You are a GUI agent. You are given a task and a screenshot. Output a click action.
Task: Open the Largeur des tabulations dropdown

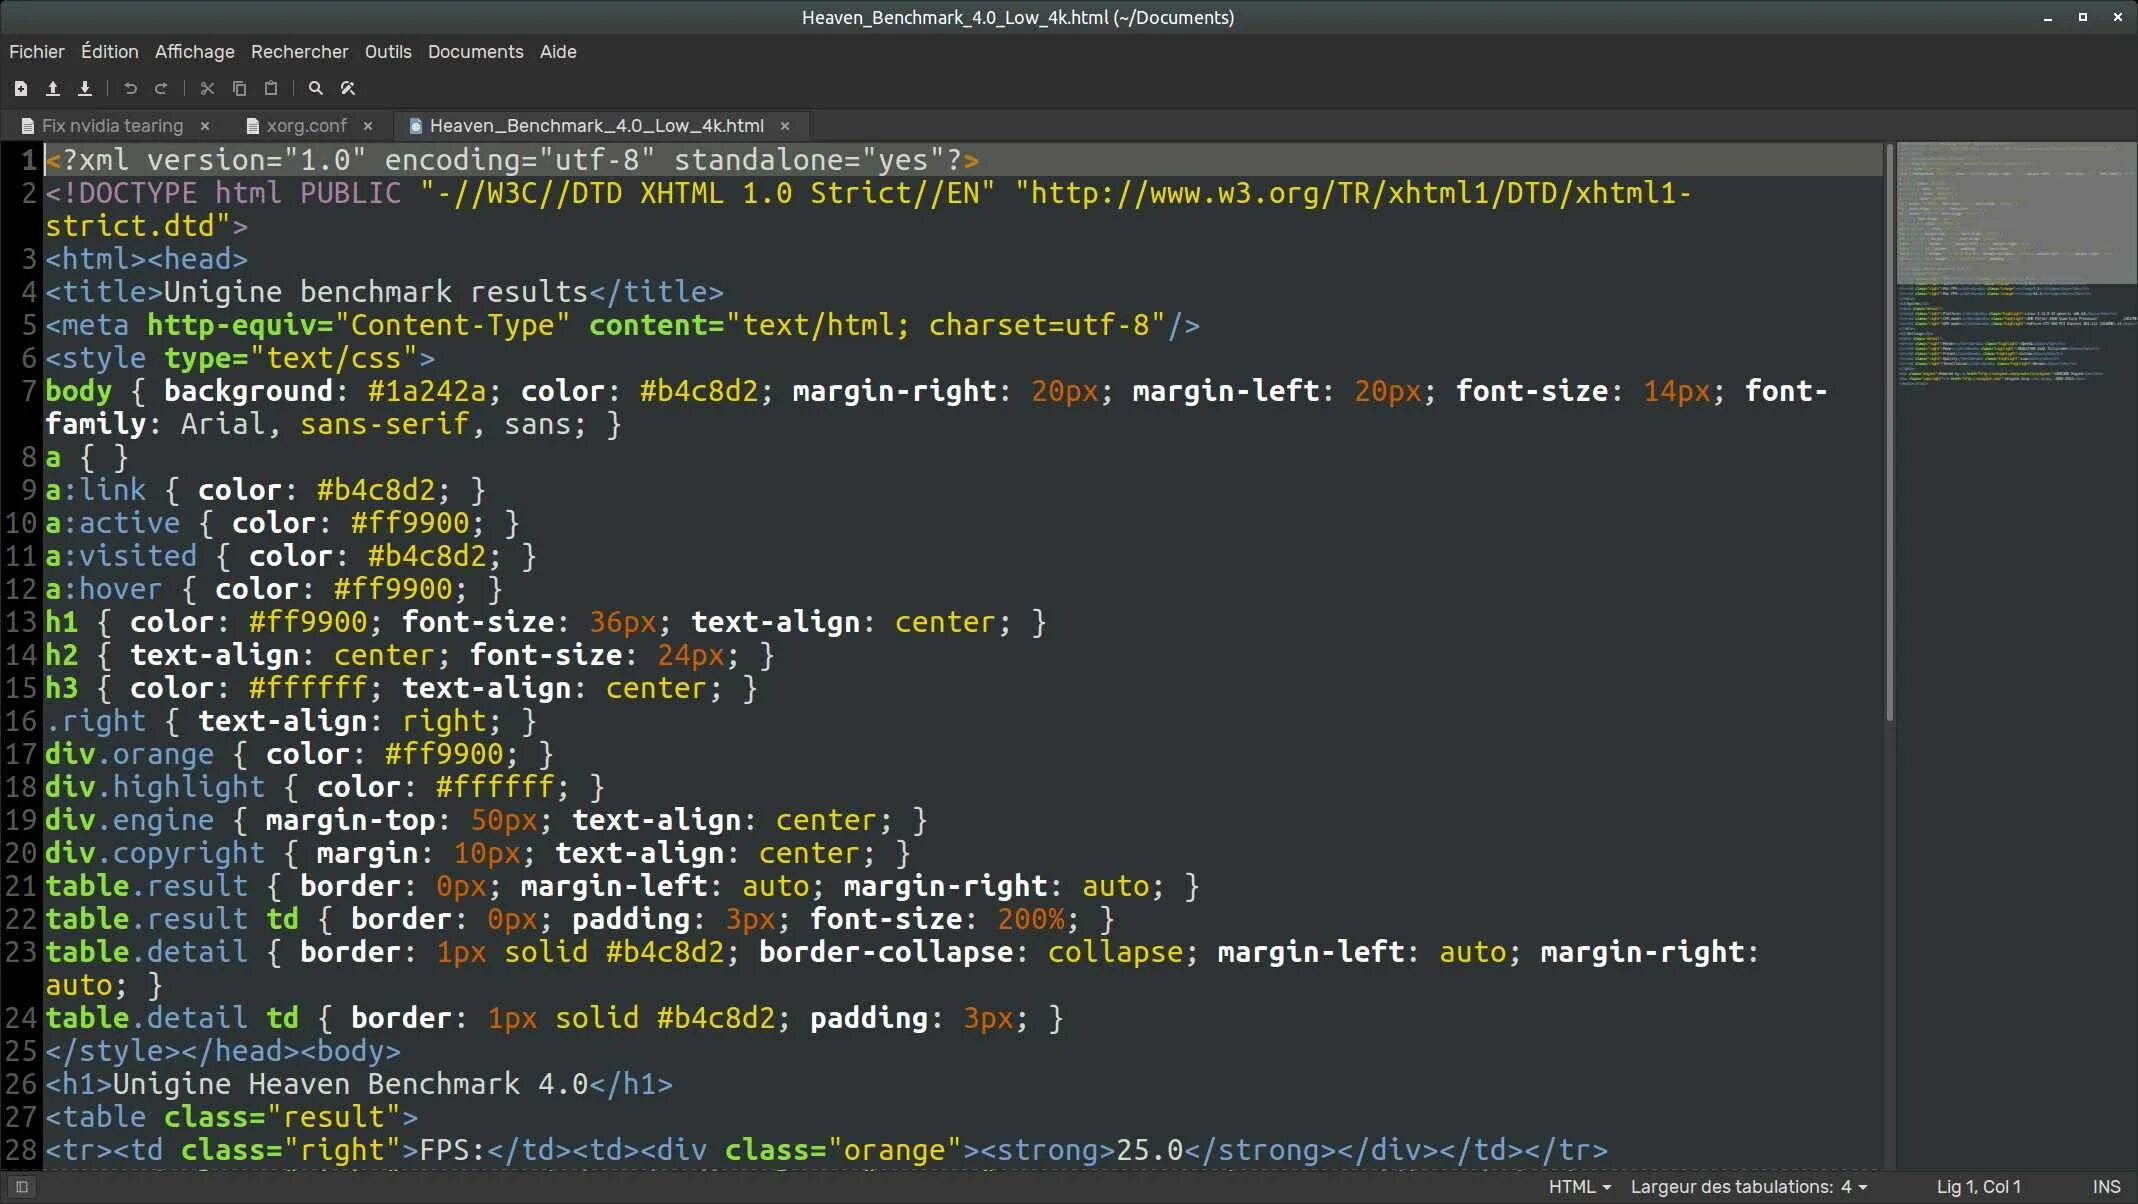tap(1748, 1187)
